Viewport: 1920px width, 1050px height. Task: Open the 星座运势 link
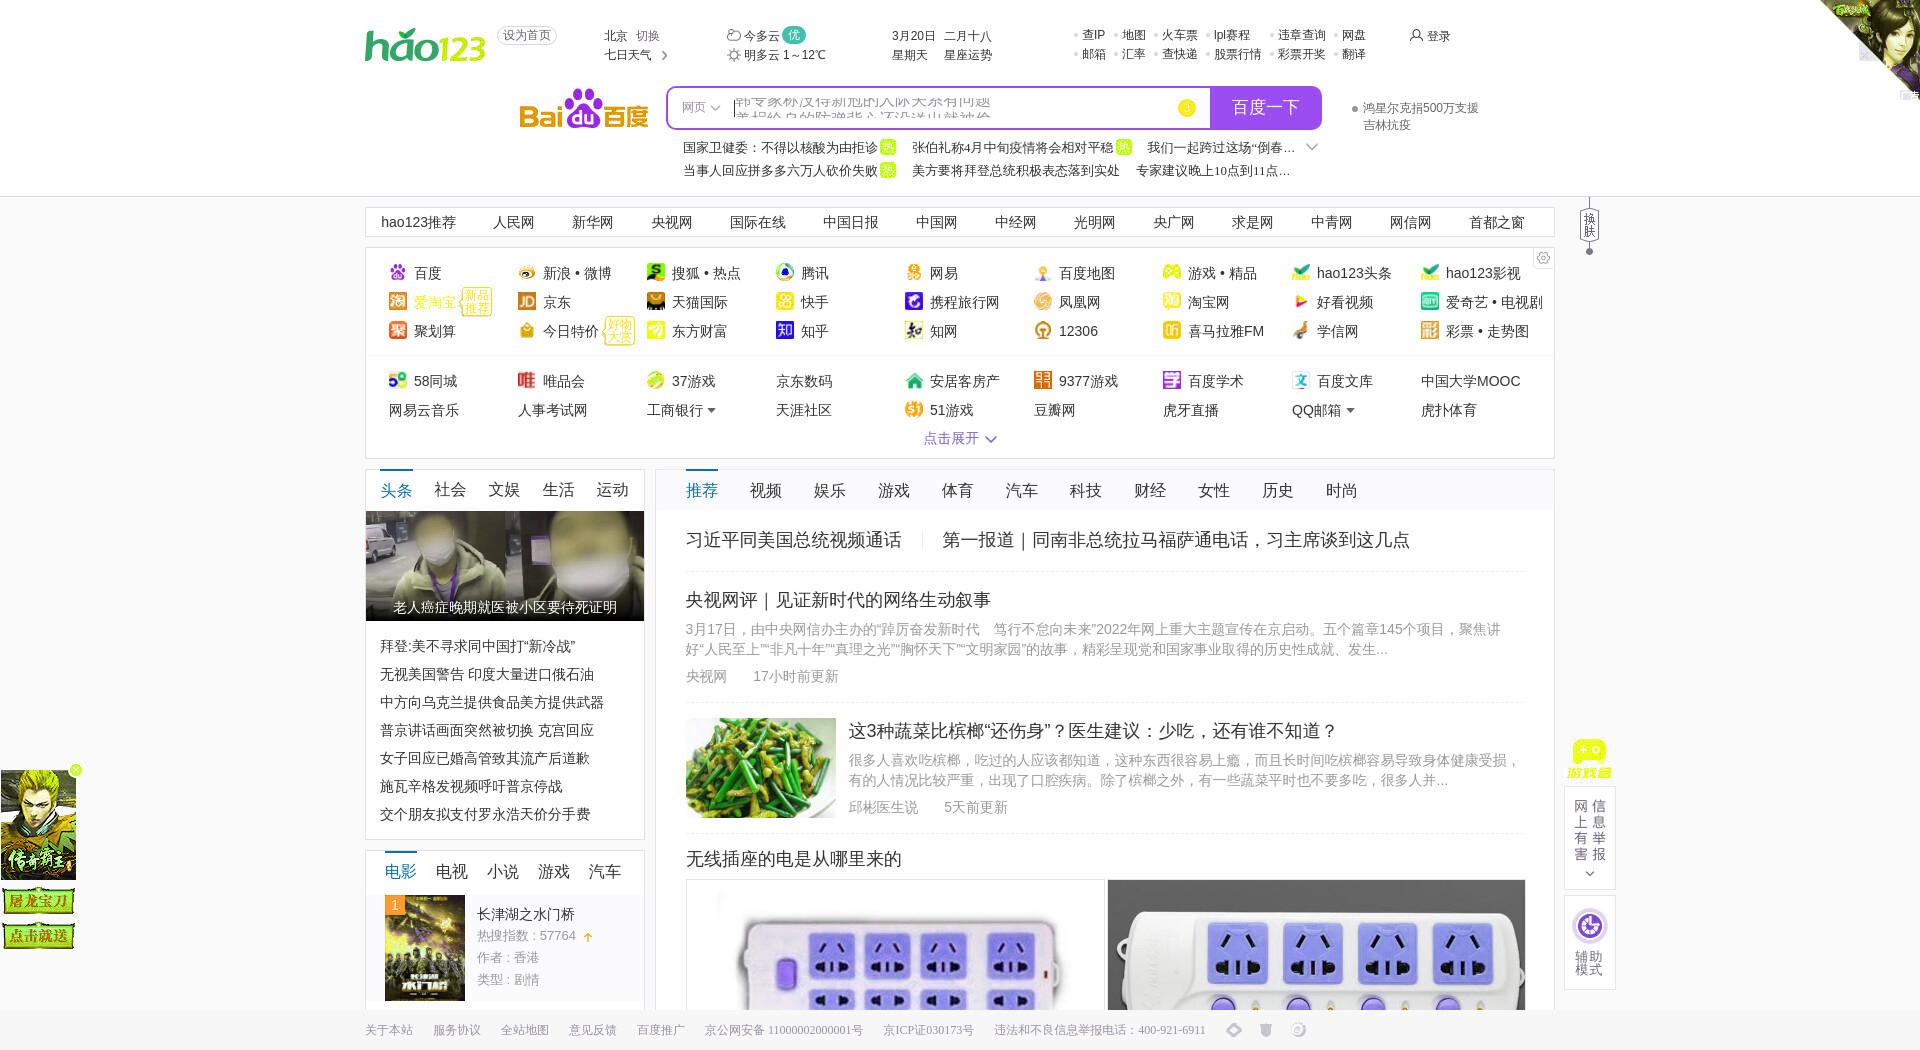pyautogui.click(x=968, y=55)
